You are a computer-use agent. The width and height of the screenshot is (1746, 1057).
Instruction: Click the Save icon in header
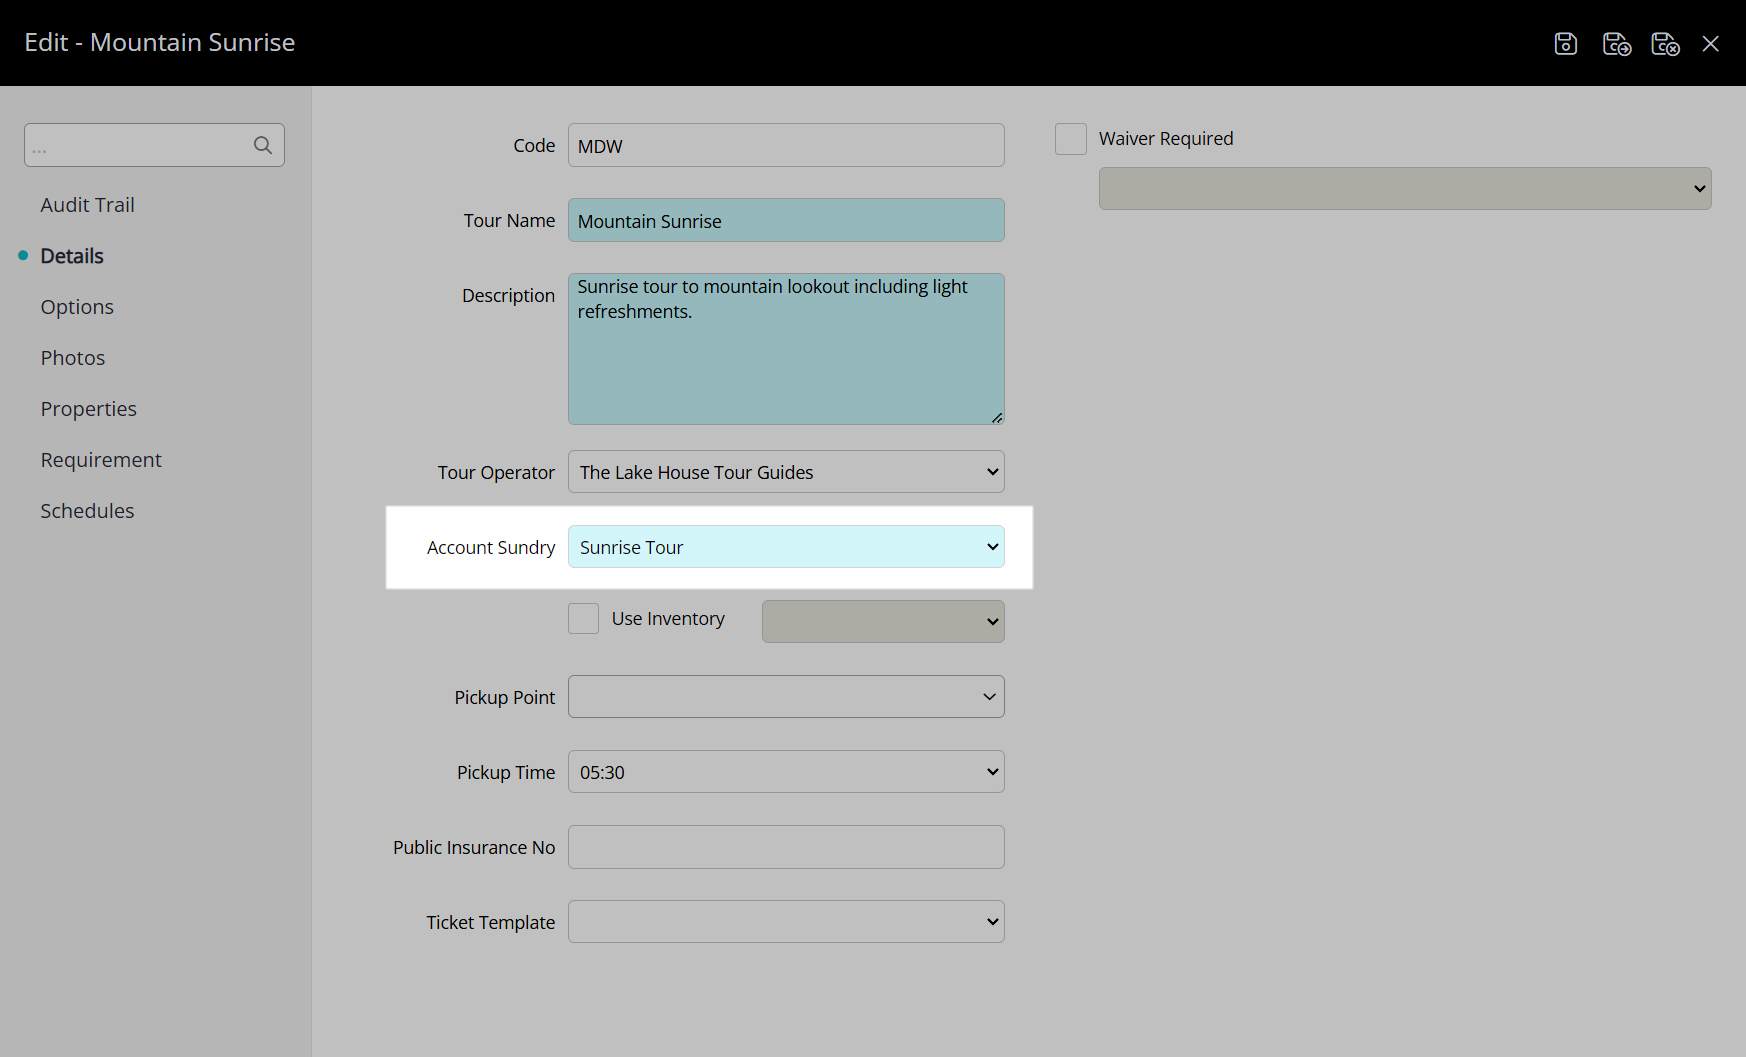tap(1565, 44)
